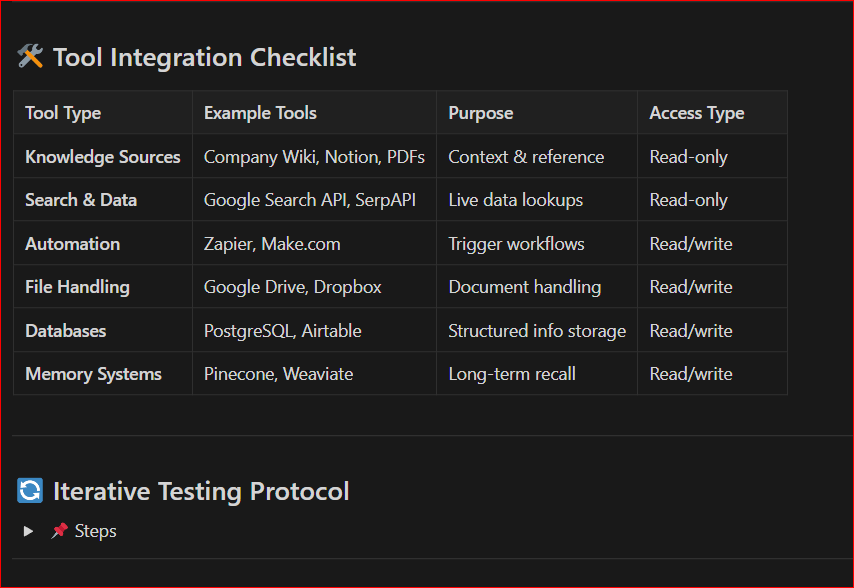Click the hammer and wrench icon

tap(30, 58)
